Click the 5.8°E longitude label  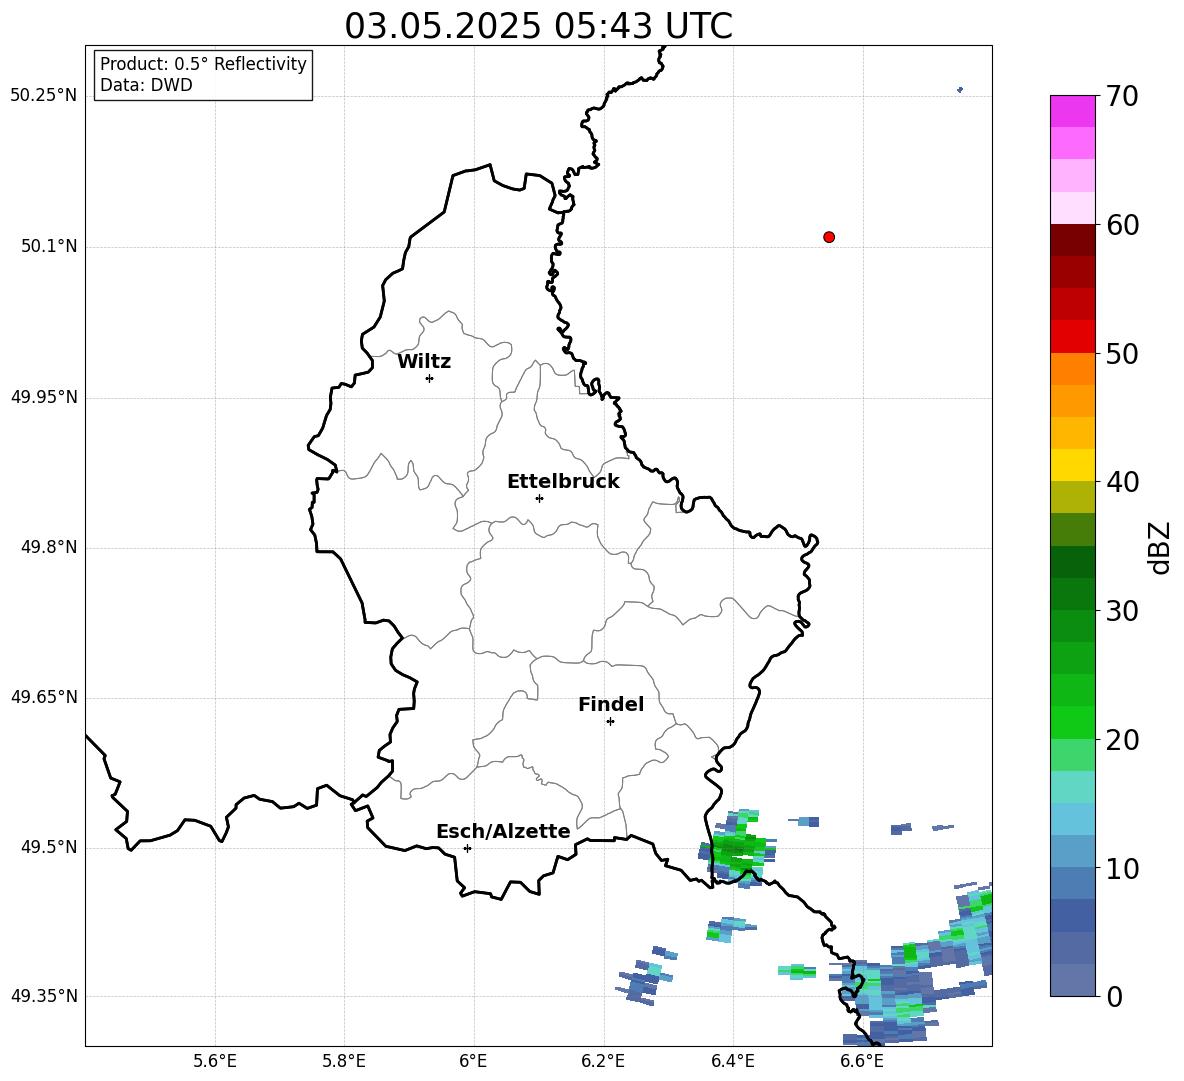[344, 1061]
